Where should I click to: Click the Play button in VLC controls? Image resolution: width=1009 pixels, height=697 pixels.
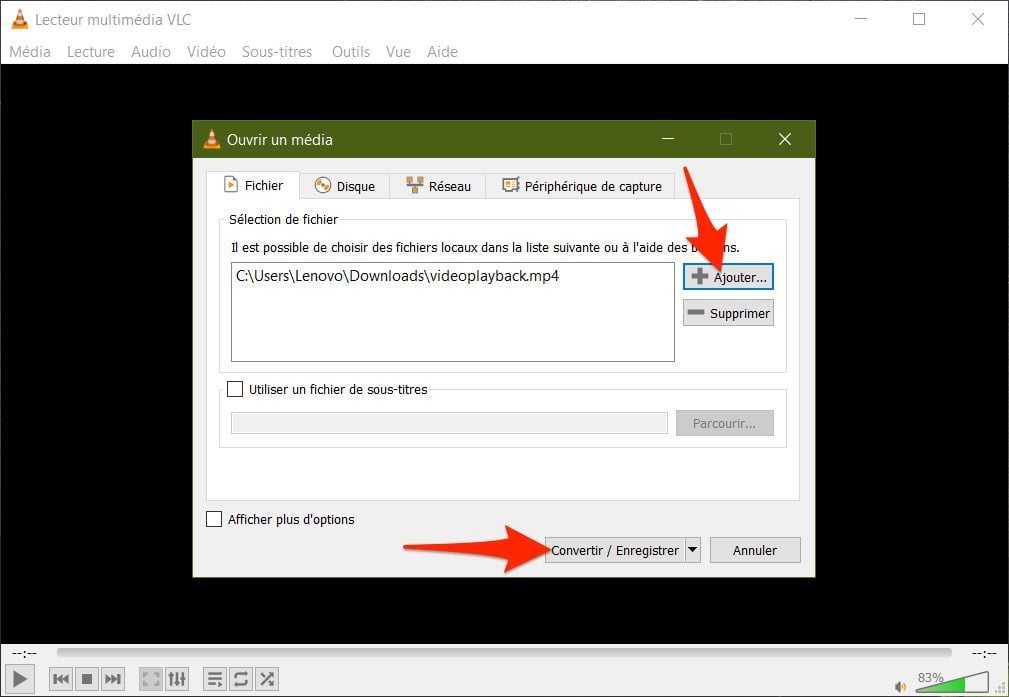pos(20,679)
